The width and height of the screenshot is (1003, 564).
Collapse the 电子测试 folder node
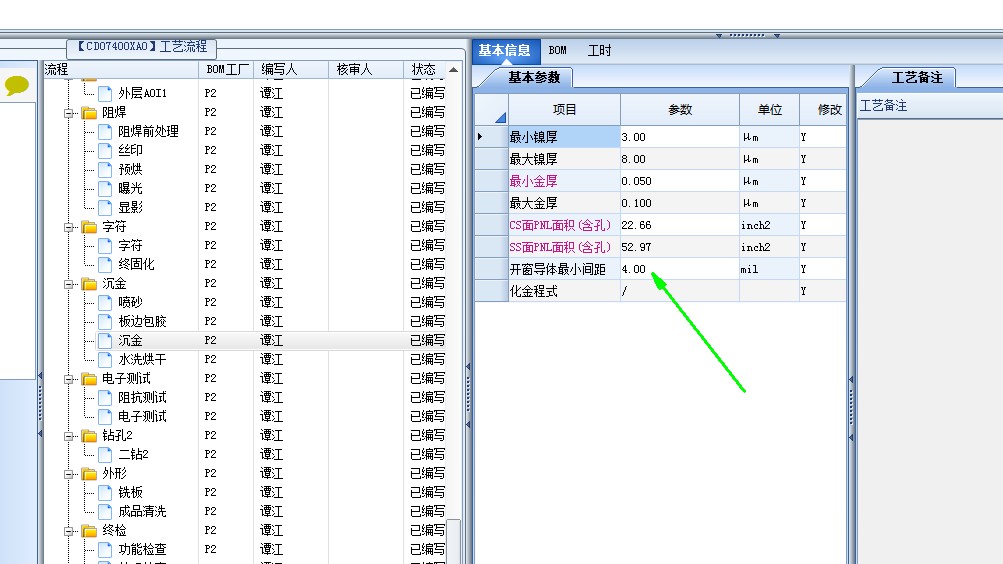(68, 379)
